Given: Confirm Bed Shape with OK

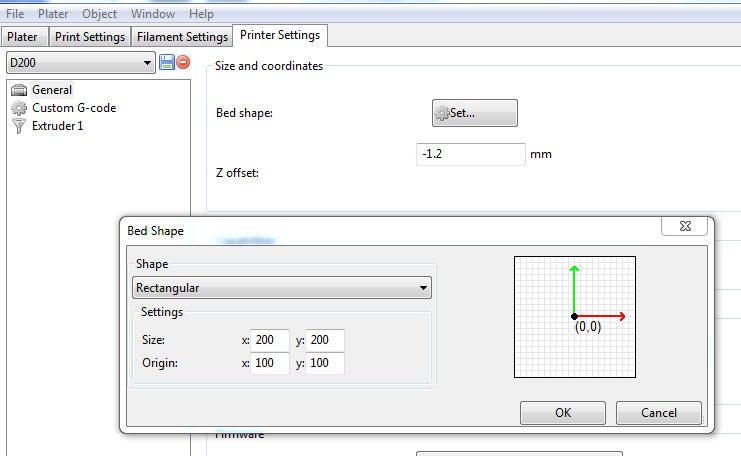Looking at the screenshot, I should coord(563,413).
